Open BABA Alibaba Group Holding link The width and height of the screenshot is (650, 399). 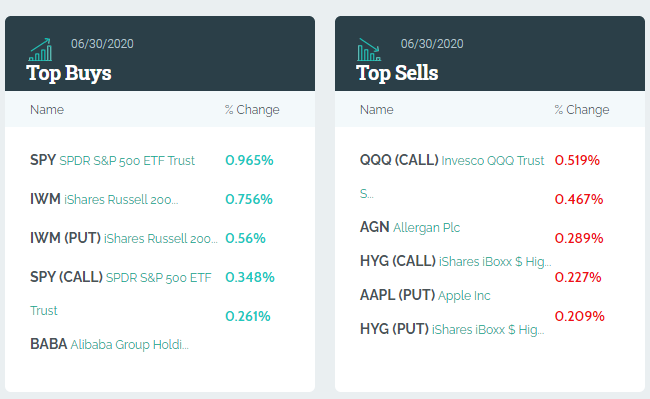click(109, 344)
